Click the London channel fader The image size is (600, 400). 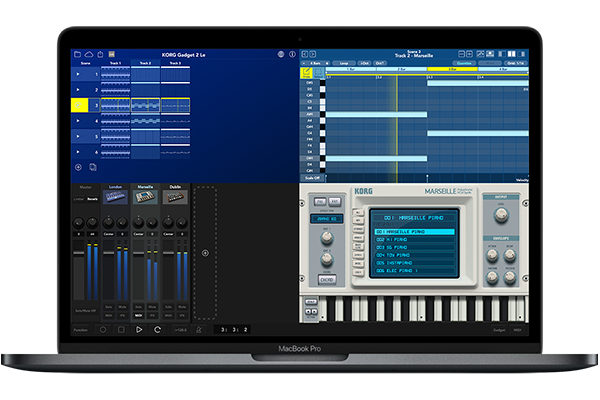(109, 253)
